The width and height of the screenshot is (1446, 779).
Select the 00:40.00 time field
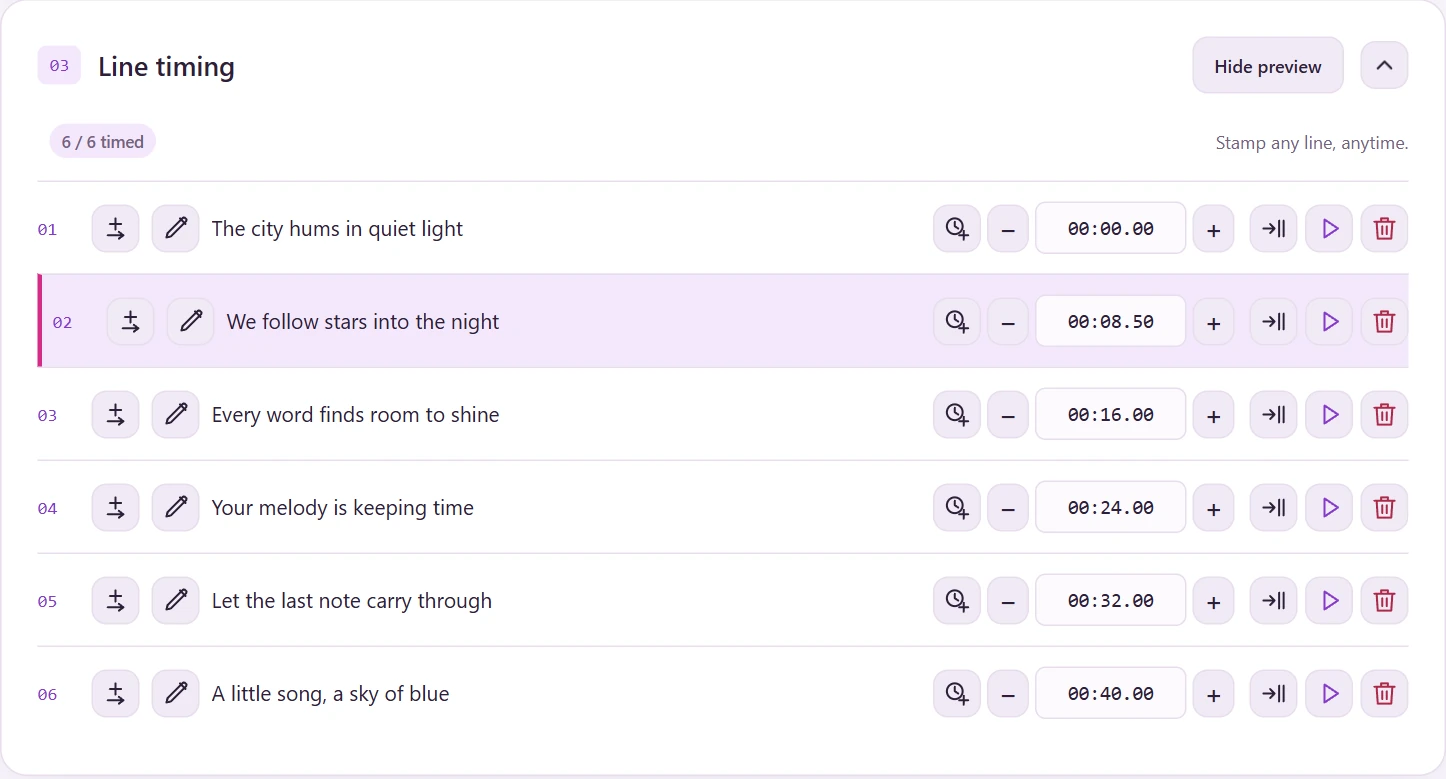coord(1111,694)
